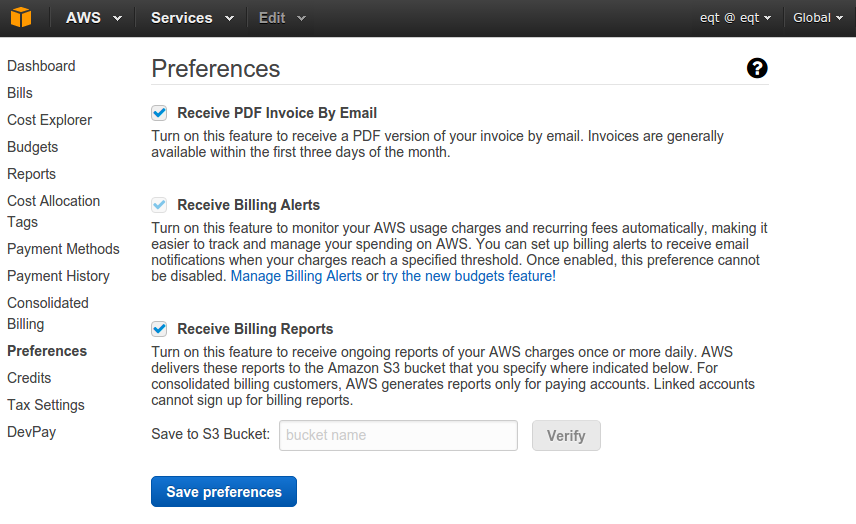856x524 pixels.
Task: Open Cost Explorer from the sidebar
Action: coord(50,120)
